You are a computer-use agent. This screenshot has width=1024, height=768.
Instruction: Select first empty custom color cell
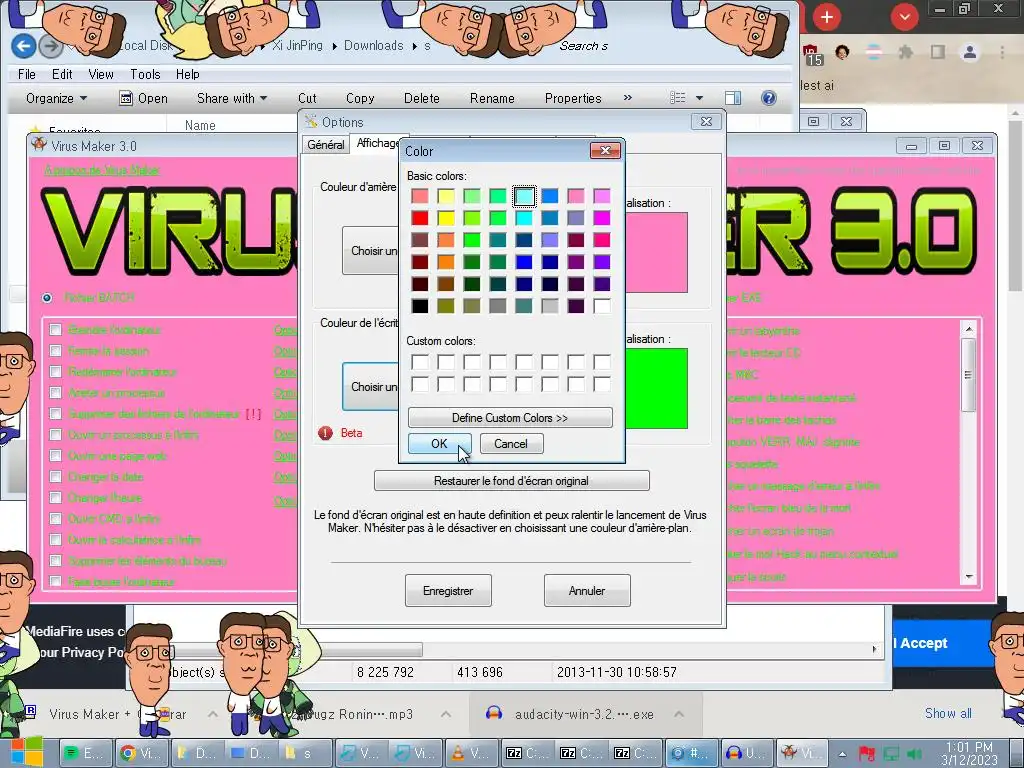point(420,362)
